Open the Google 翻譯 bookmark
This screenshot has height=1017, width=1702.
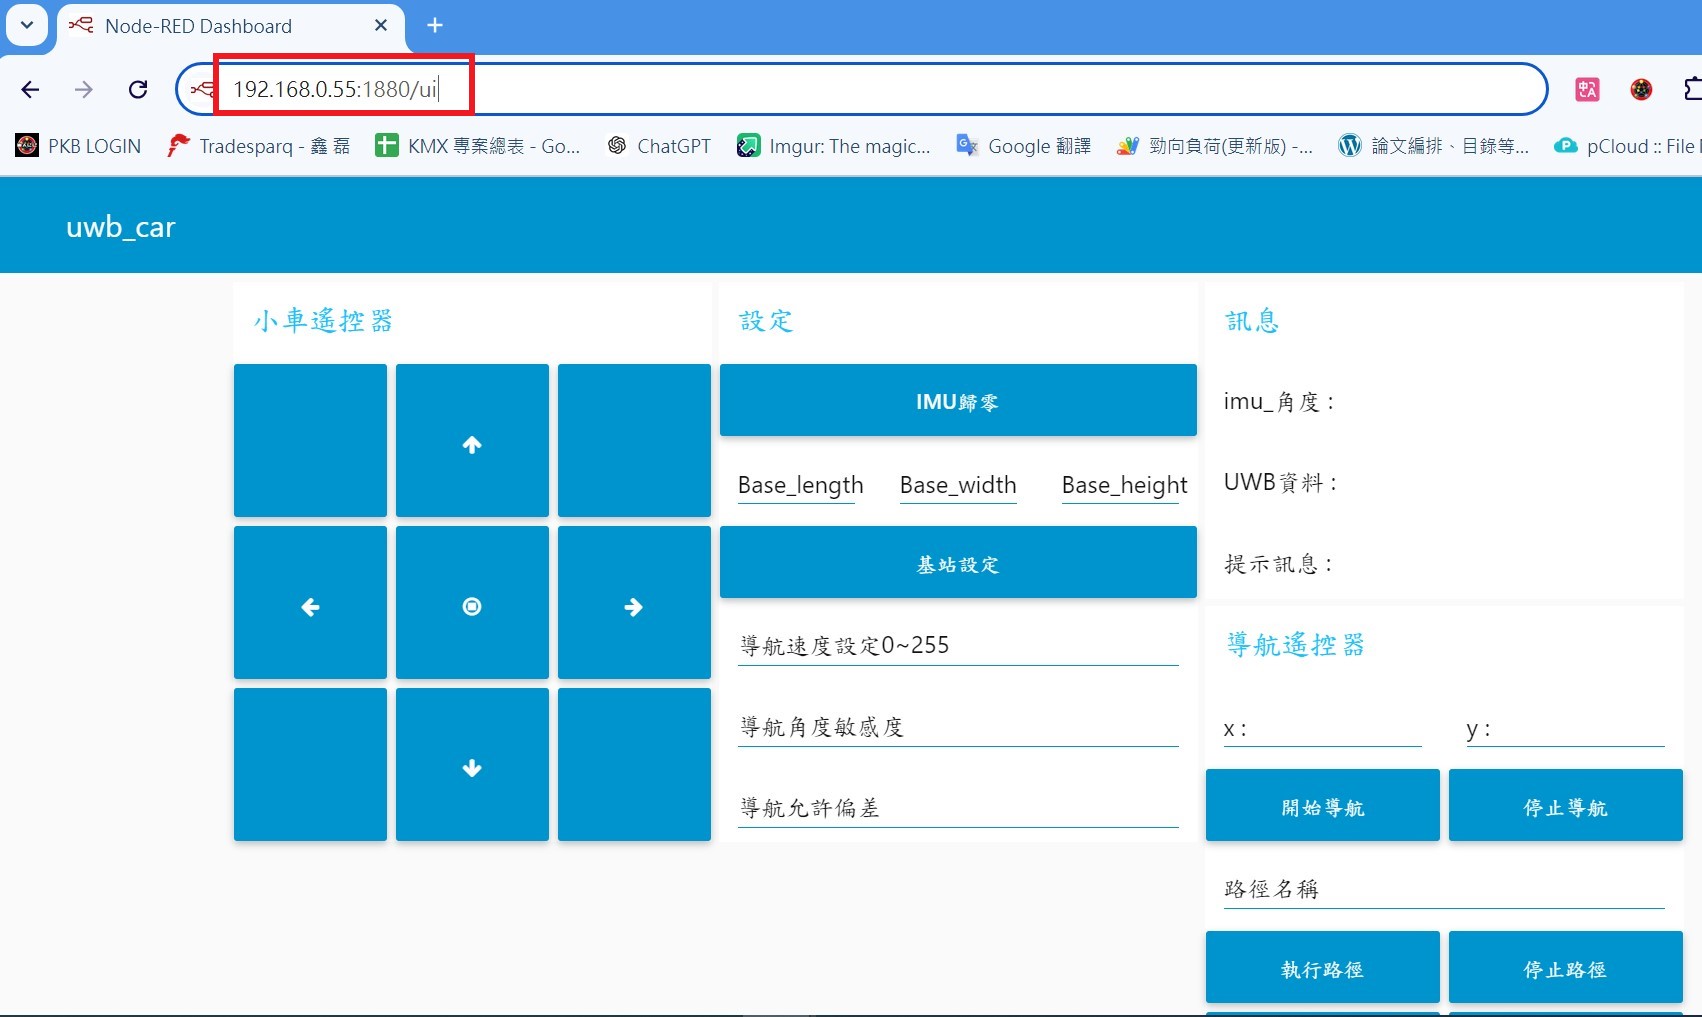(1023, 146)
